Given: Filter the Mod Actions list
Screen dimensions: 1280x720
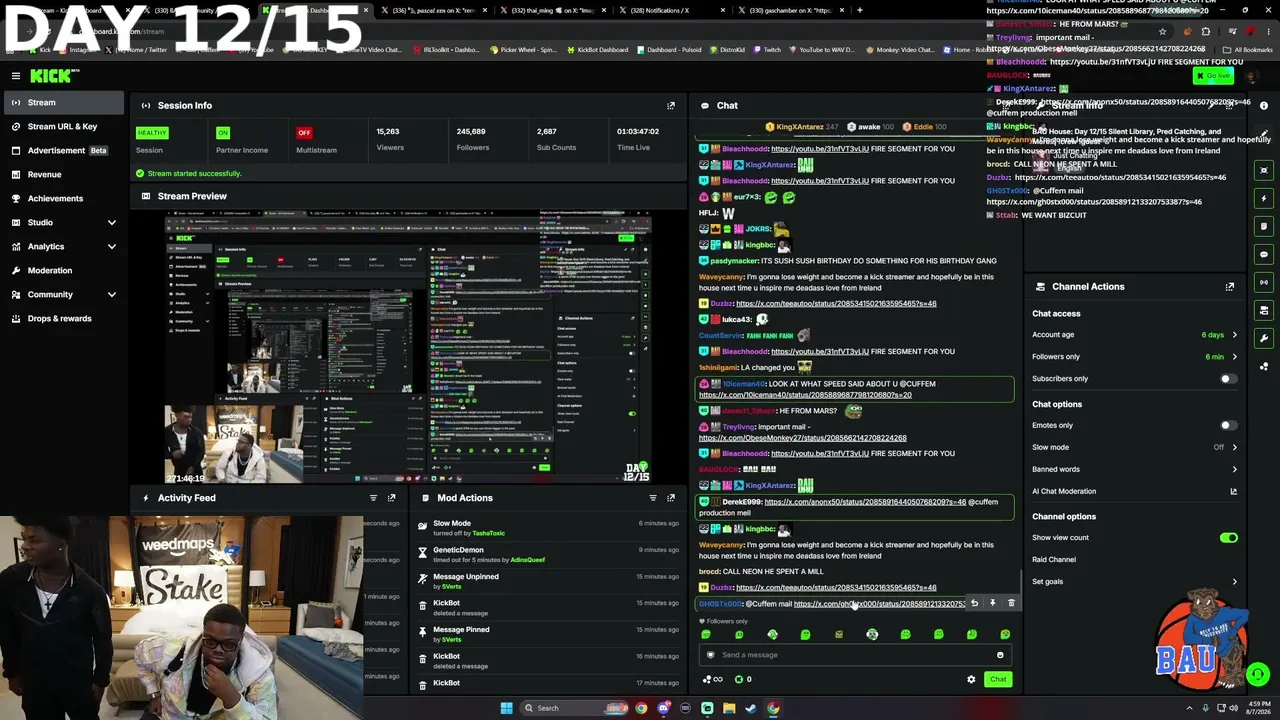Looking at the screenshot, I should click(x=653, y=498).
